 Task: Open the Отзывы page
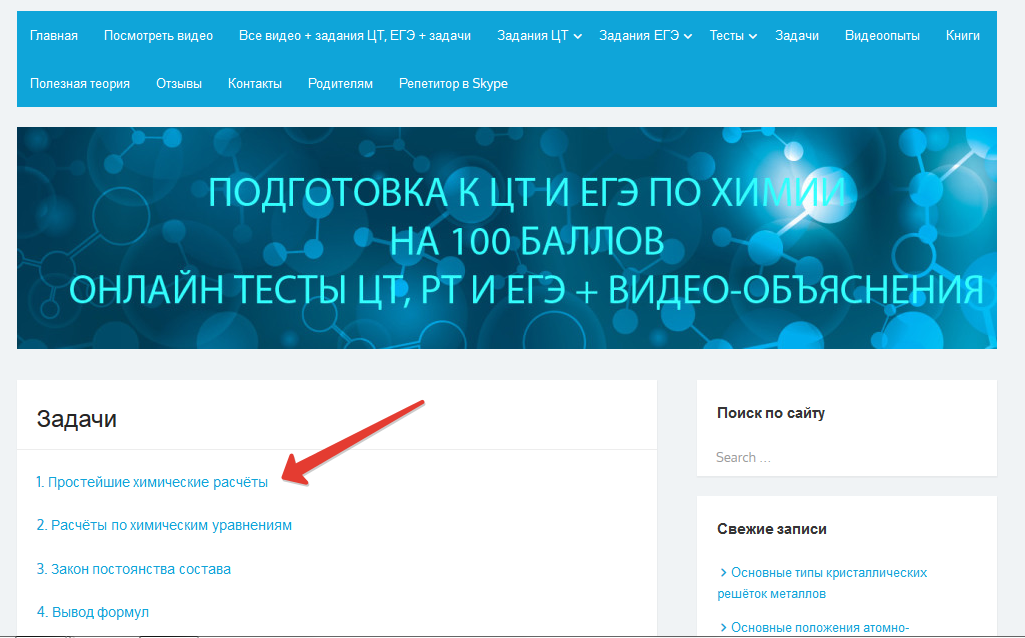pos(178,84)
